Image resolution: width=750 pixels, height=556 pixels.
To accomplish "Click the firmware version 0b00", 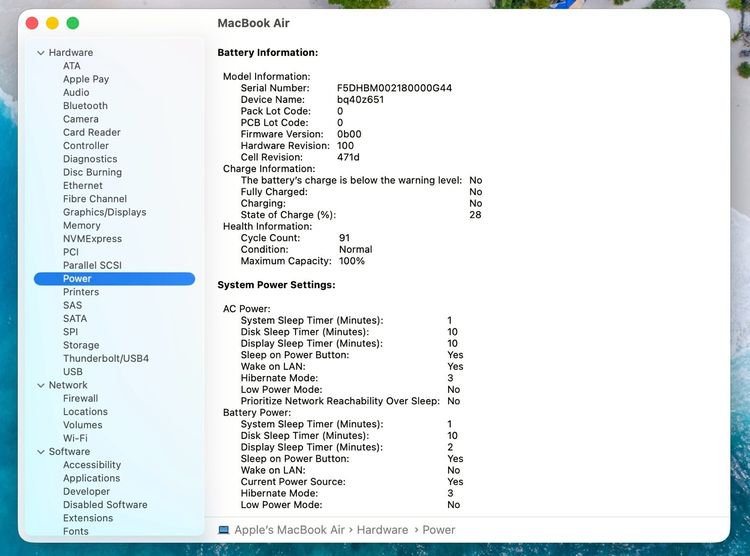I will click(x=349, y=134).
